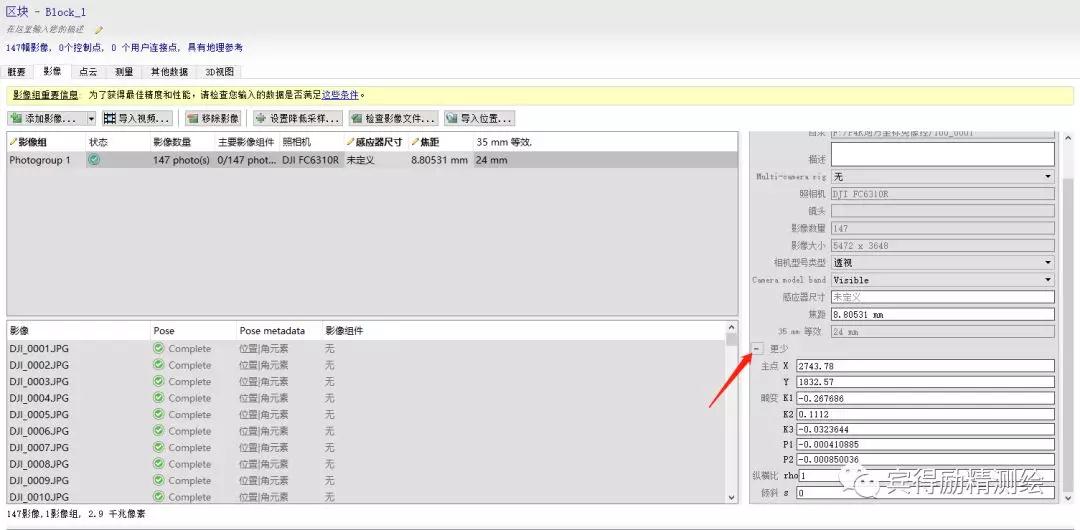
Task: Switch to the 点云 (Point Cloud) tab
Action: click(88, 72)
